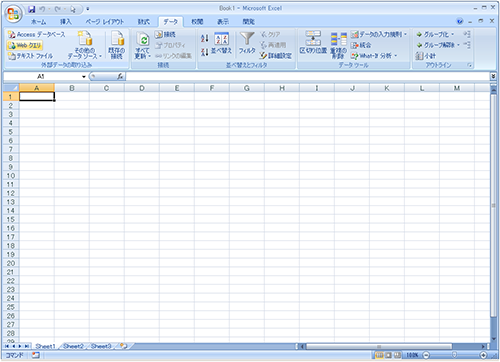The width and height of the screenshot is (500, 362).
Task: Open the Text to Columns tool
Action: click(x=313, y=43)
